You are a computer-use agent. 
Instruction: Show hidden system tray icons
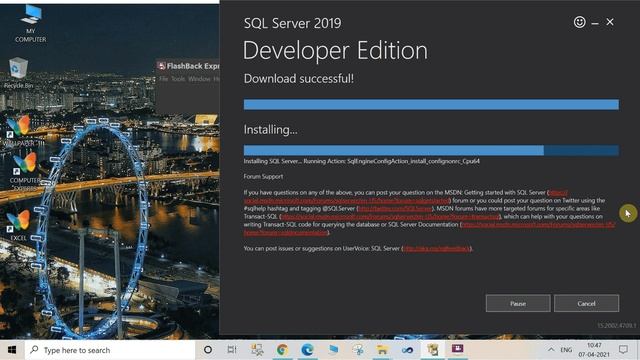pyautogui.click(x=551, y=350)
